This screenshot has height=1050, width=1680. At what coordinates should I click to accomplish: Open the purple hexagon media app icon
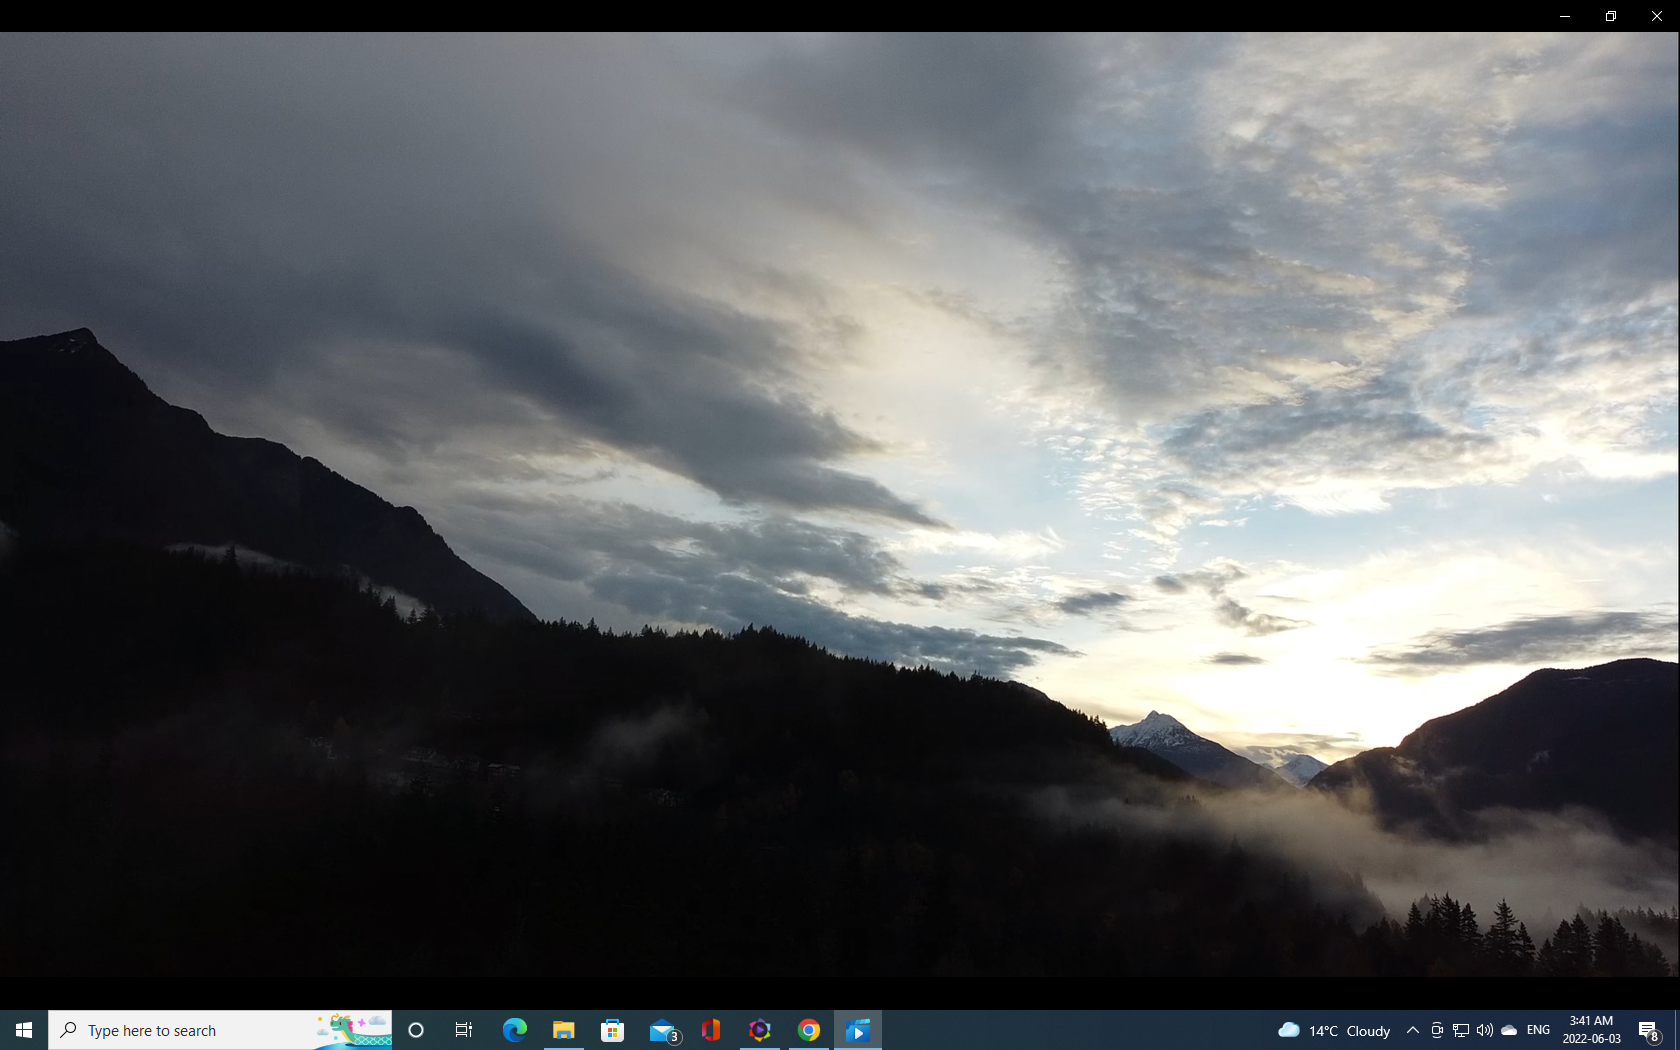[760, 1030]
